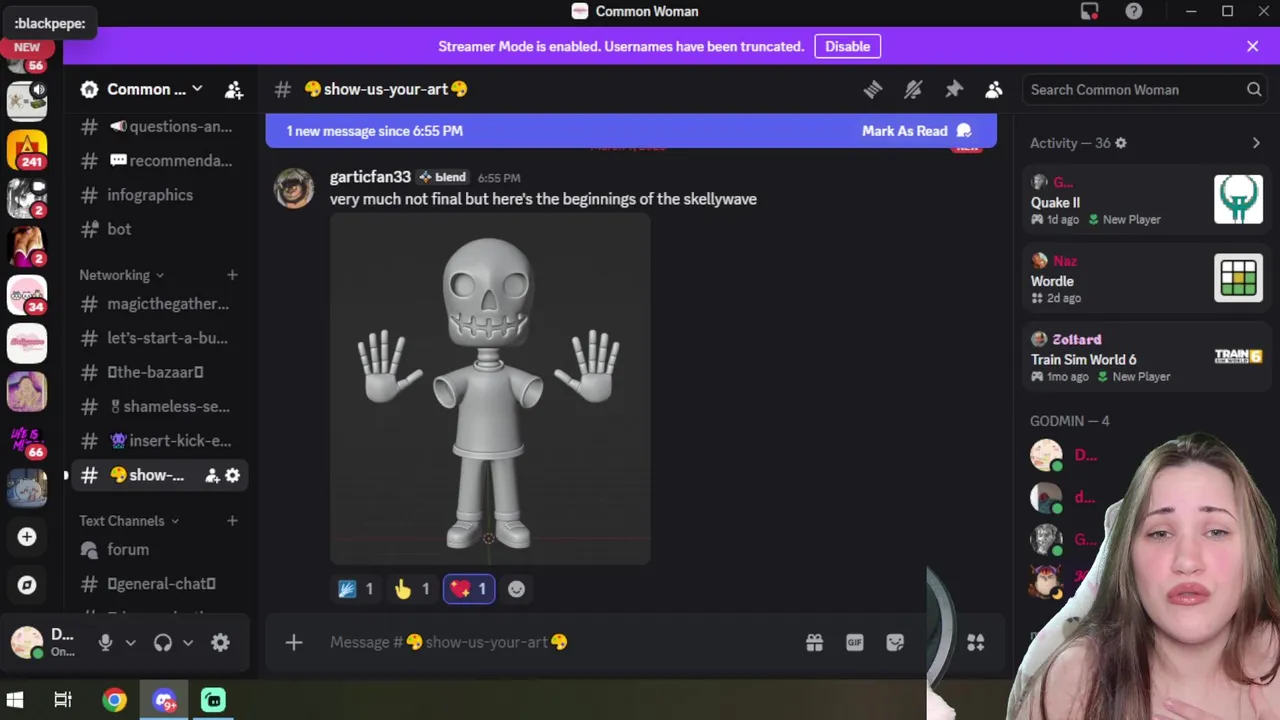Open the forum channel
1280x720 pixels.
[160, 549]
